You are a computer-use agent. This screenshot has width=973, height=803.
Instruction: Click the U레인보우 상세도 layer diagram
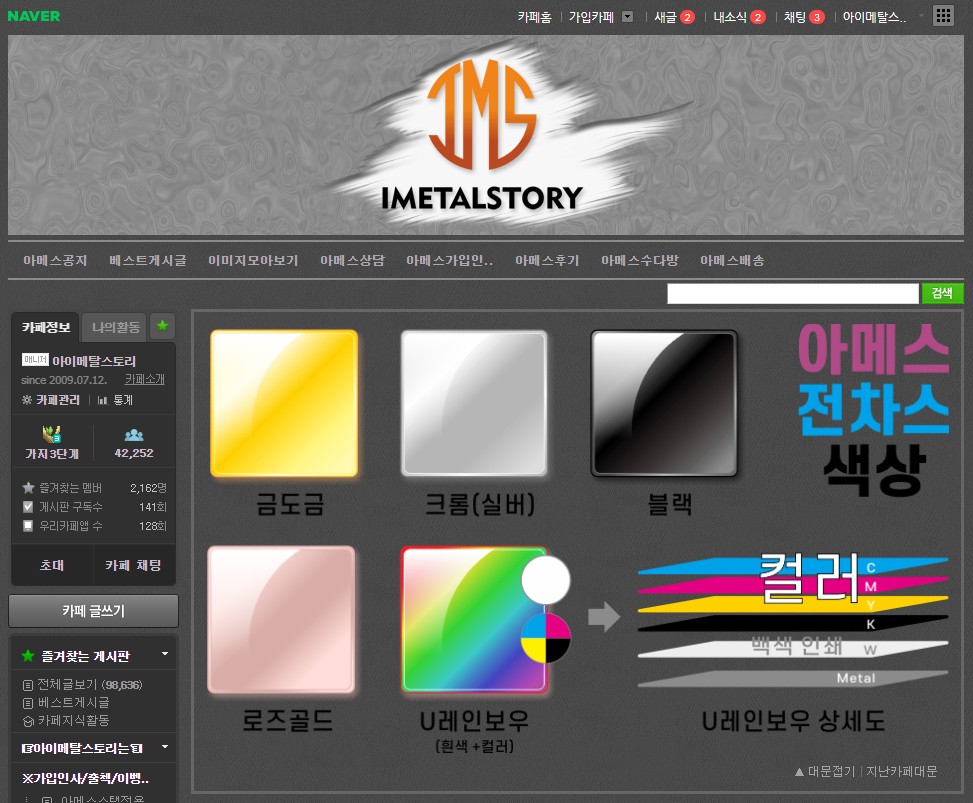click(x=793, y=621)
